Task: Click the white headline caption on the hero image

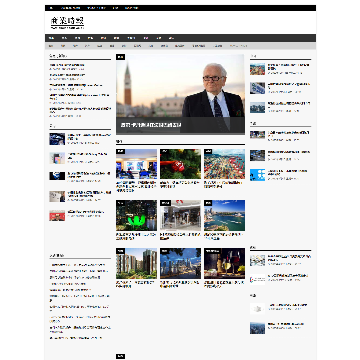Action: (x=151, y=125)
